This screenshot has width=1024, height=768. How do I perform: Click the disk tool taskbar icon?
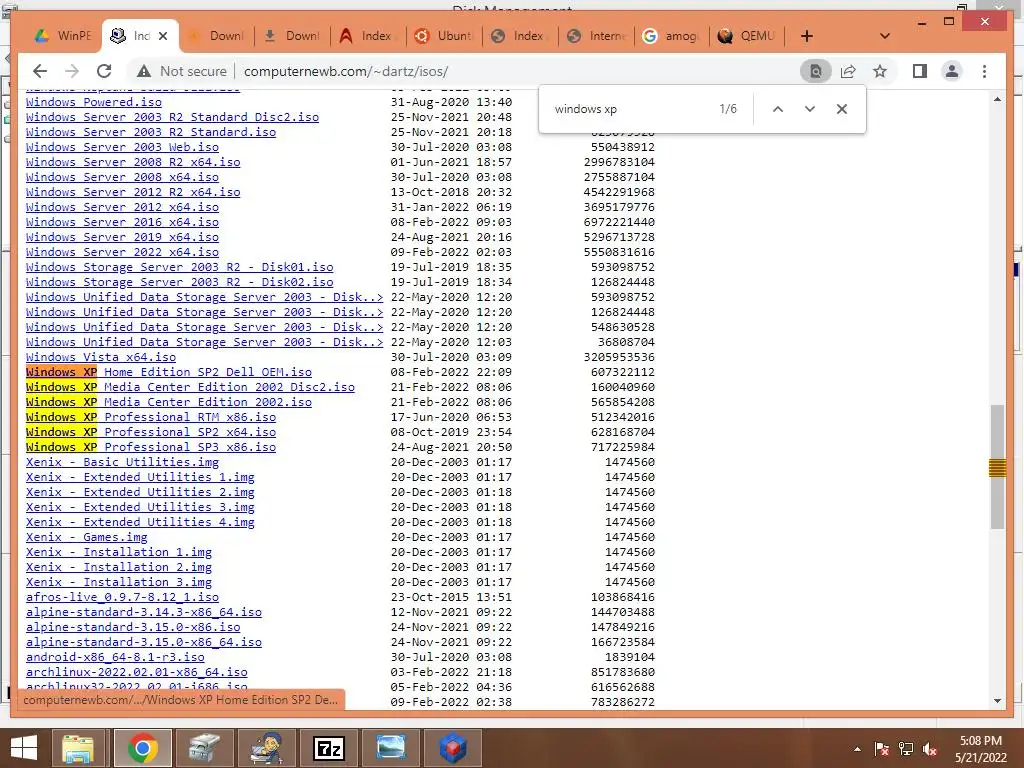[x=204, y=748]
